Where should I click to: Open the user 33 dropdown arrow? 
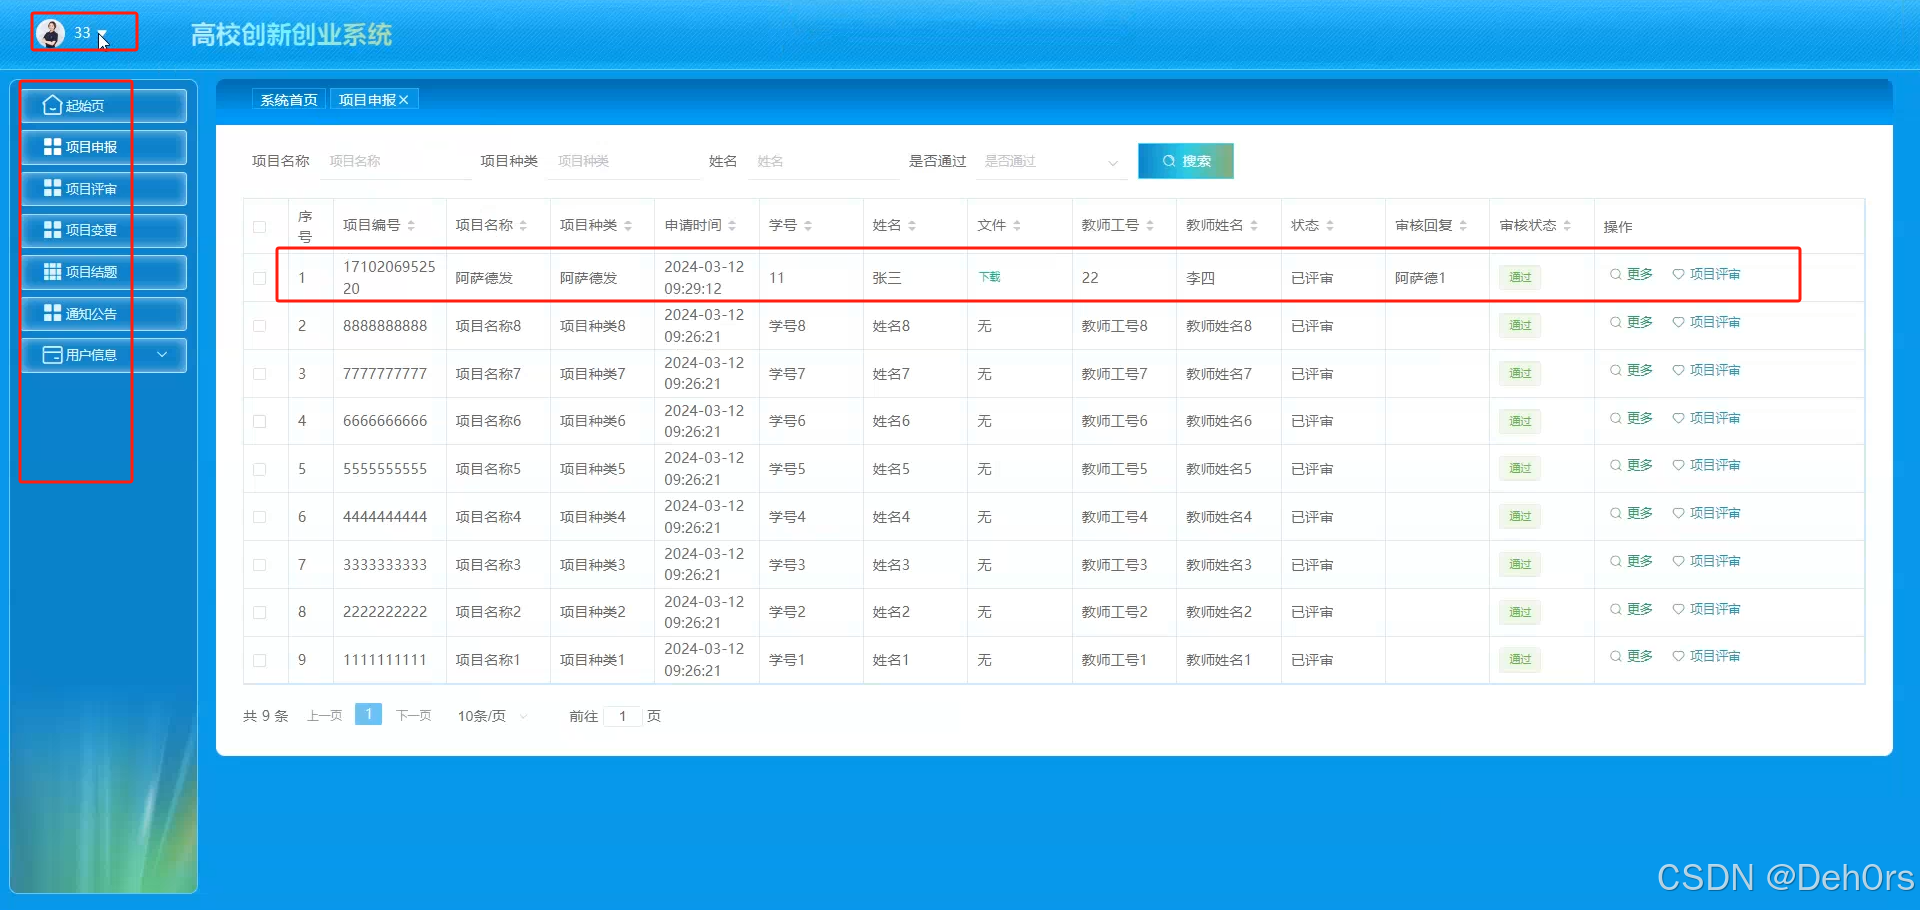coord(102,35)
